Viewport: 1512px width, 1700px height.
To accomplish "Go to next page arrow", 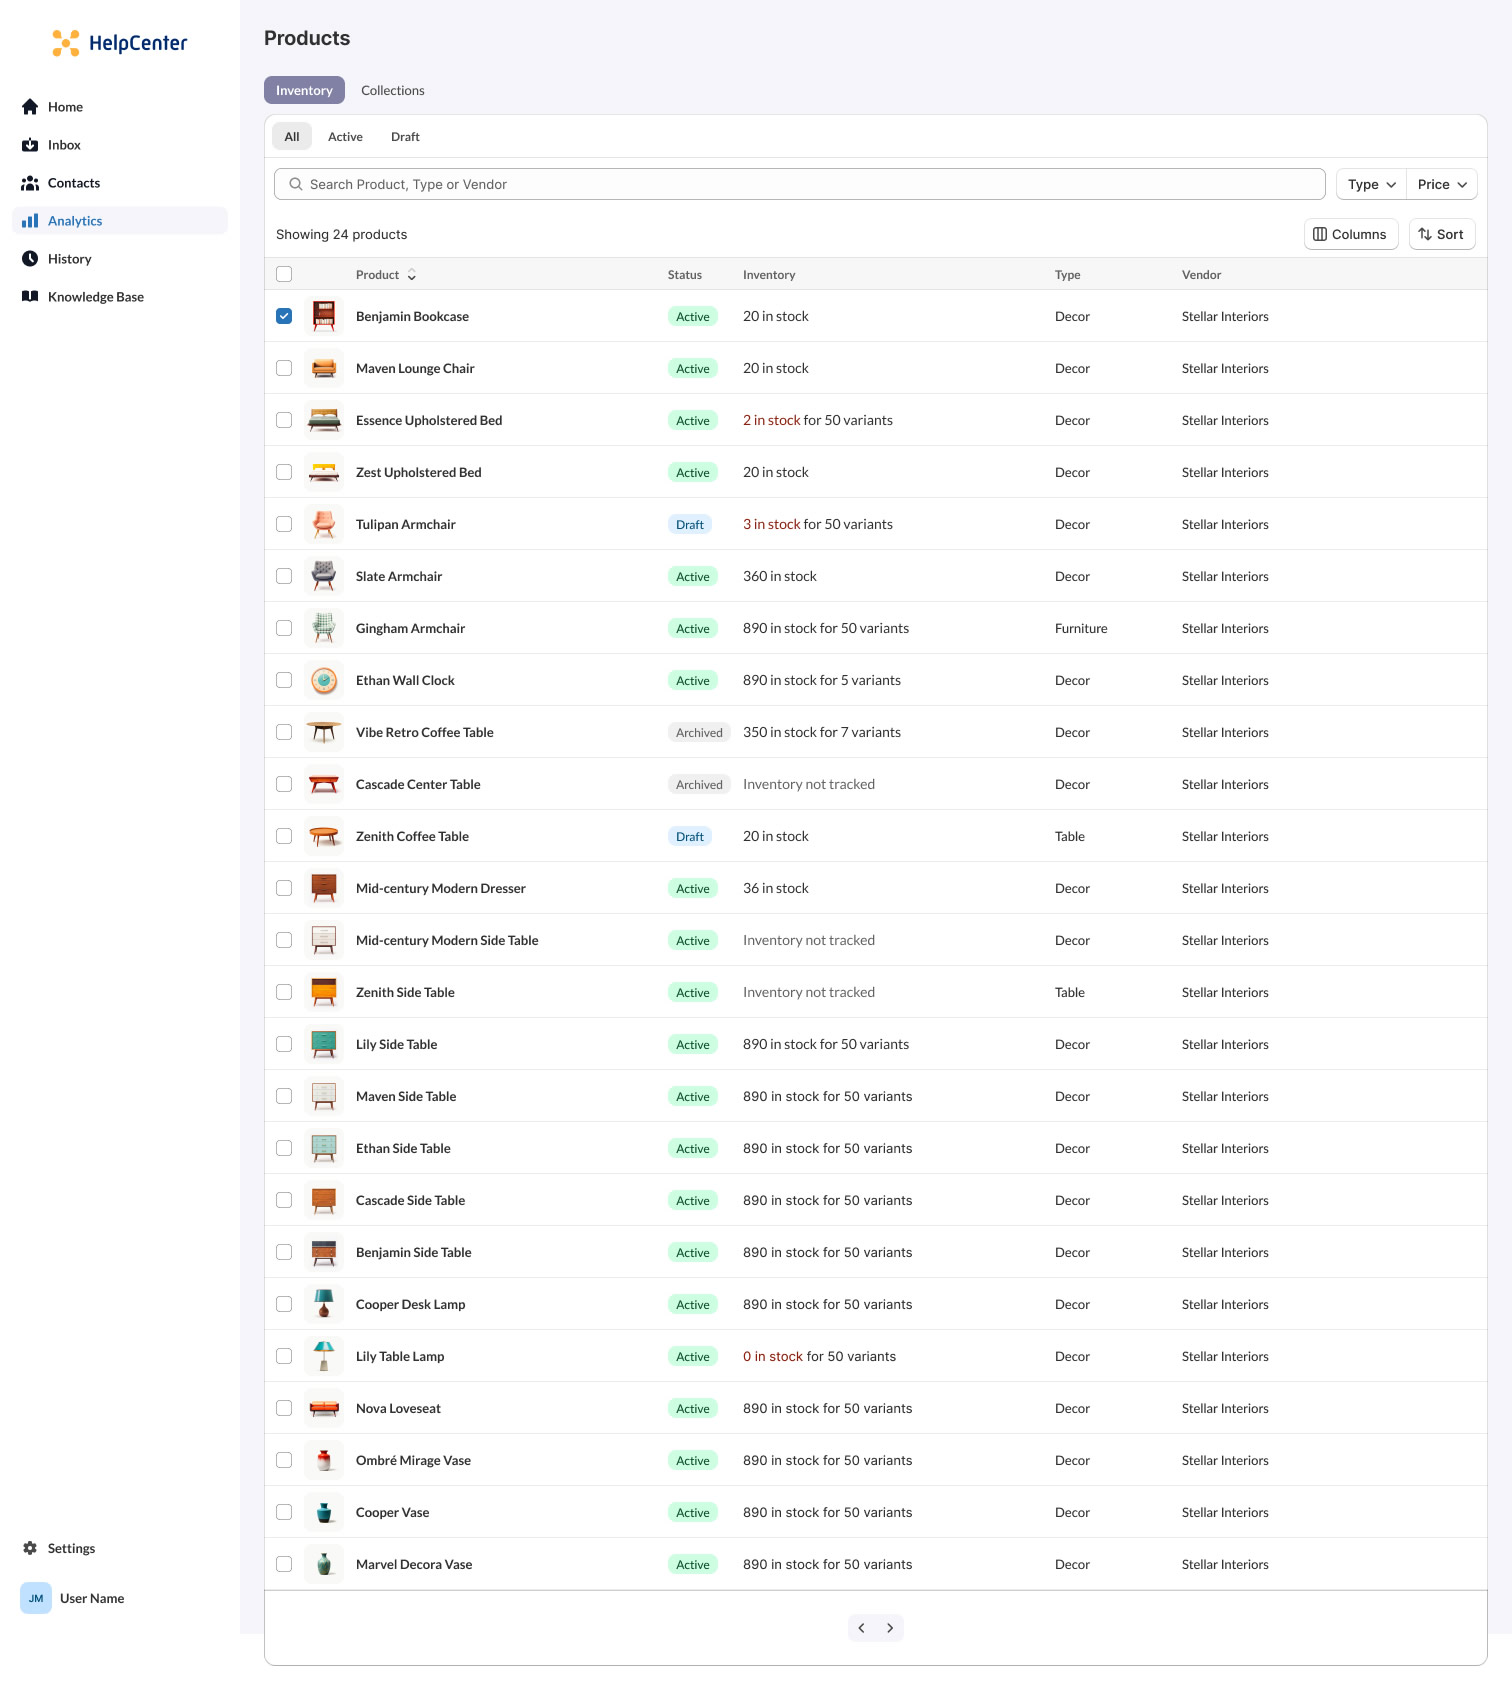I will point(890,1628).
